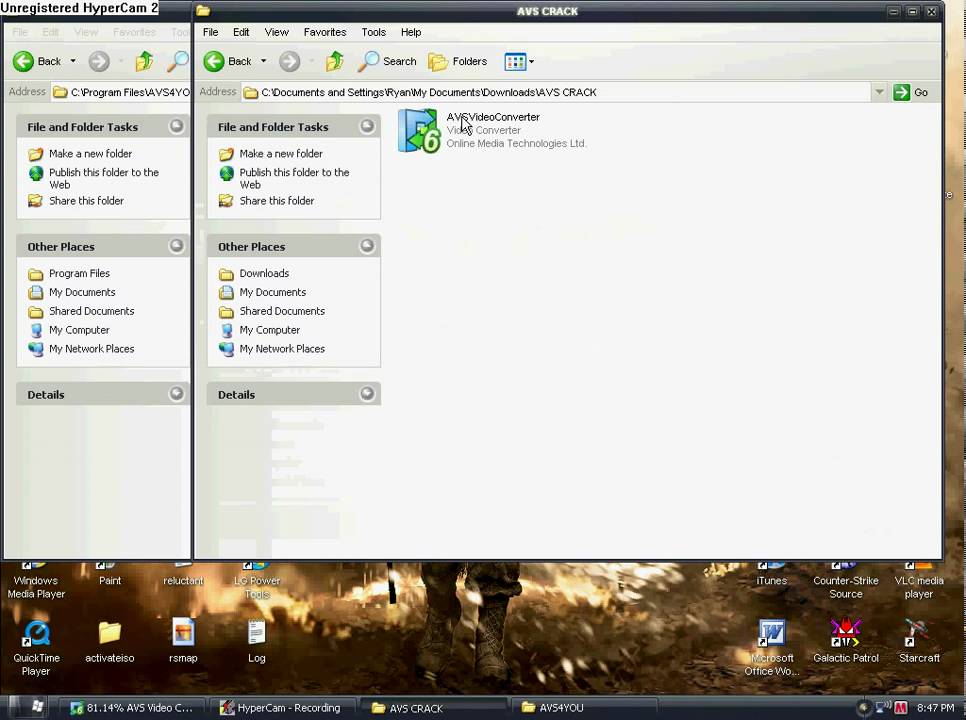
Task: Click the greyed Forward button in AVS CRACK
Action: pyautogui.click(x=290, y=61)
